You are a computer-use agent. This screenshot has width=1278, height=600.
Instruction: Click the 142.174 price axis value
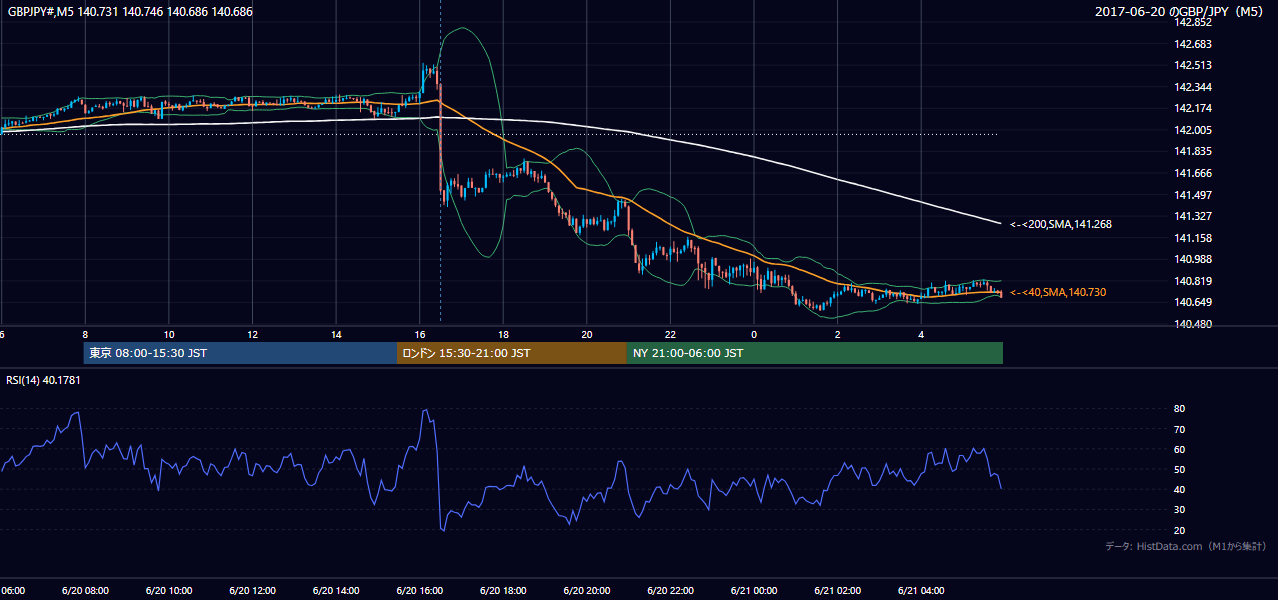pos(1194,109)
